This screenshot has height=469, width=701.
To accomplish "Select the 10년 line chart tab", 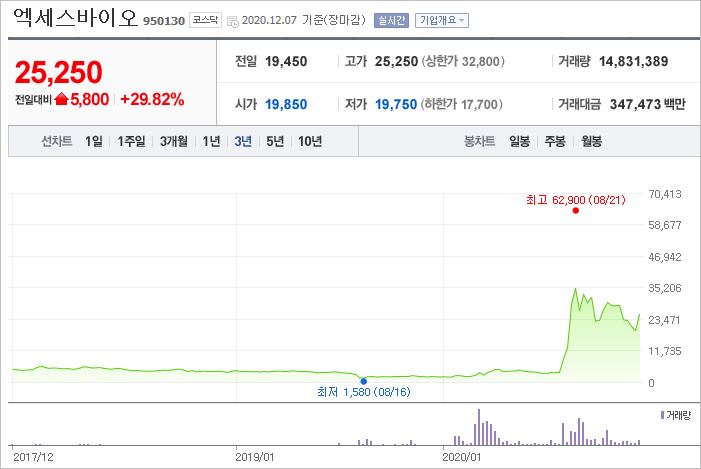I will [x=310, y=141].
